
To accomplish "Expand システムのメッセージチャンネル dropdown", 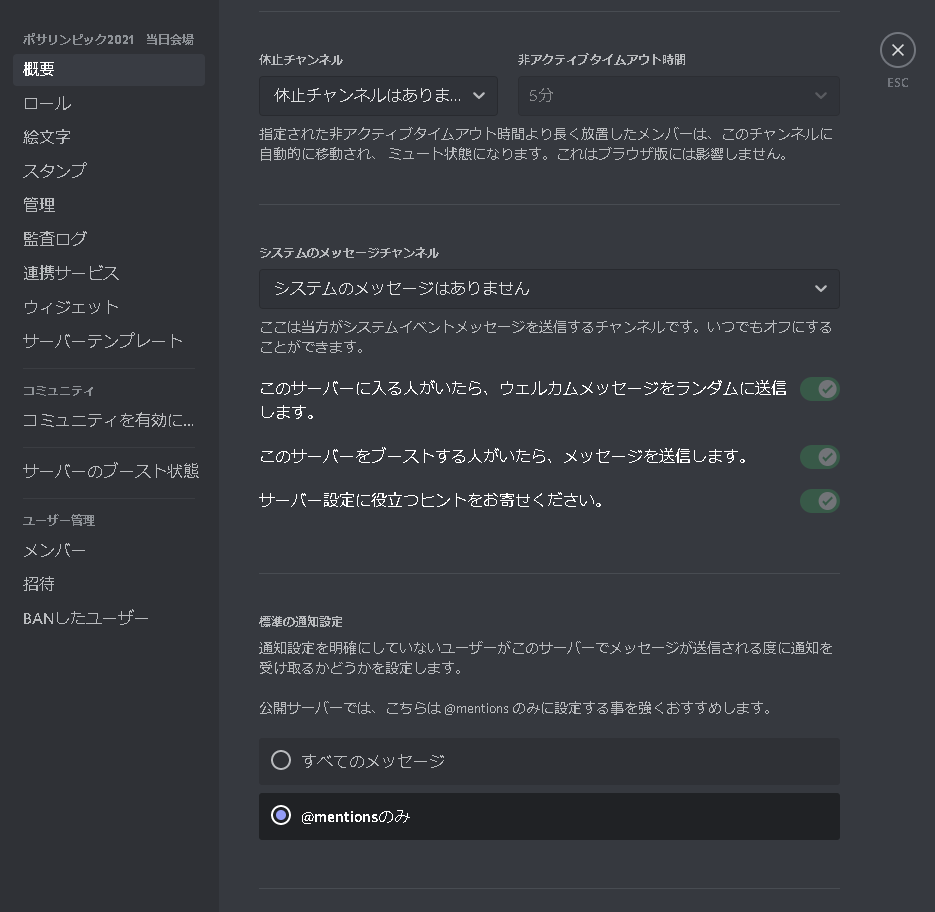I will (549, 289).
